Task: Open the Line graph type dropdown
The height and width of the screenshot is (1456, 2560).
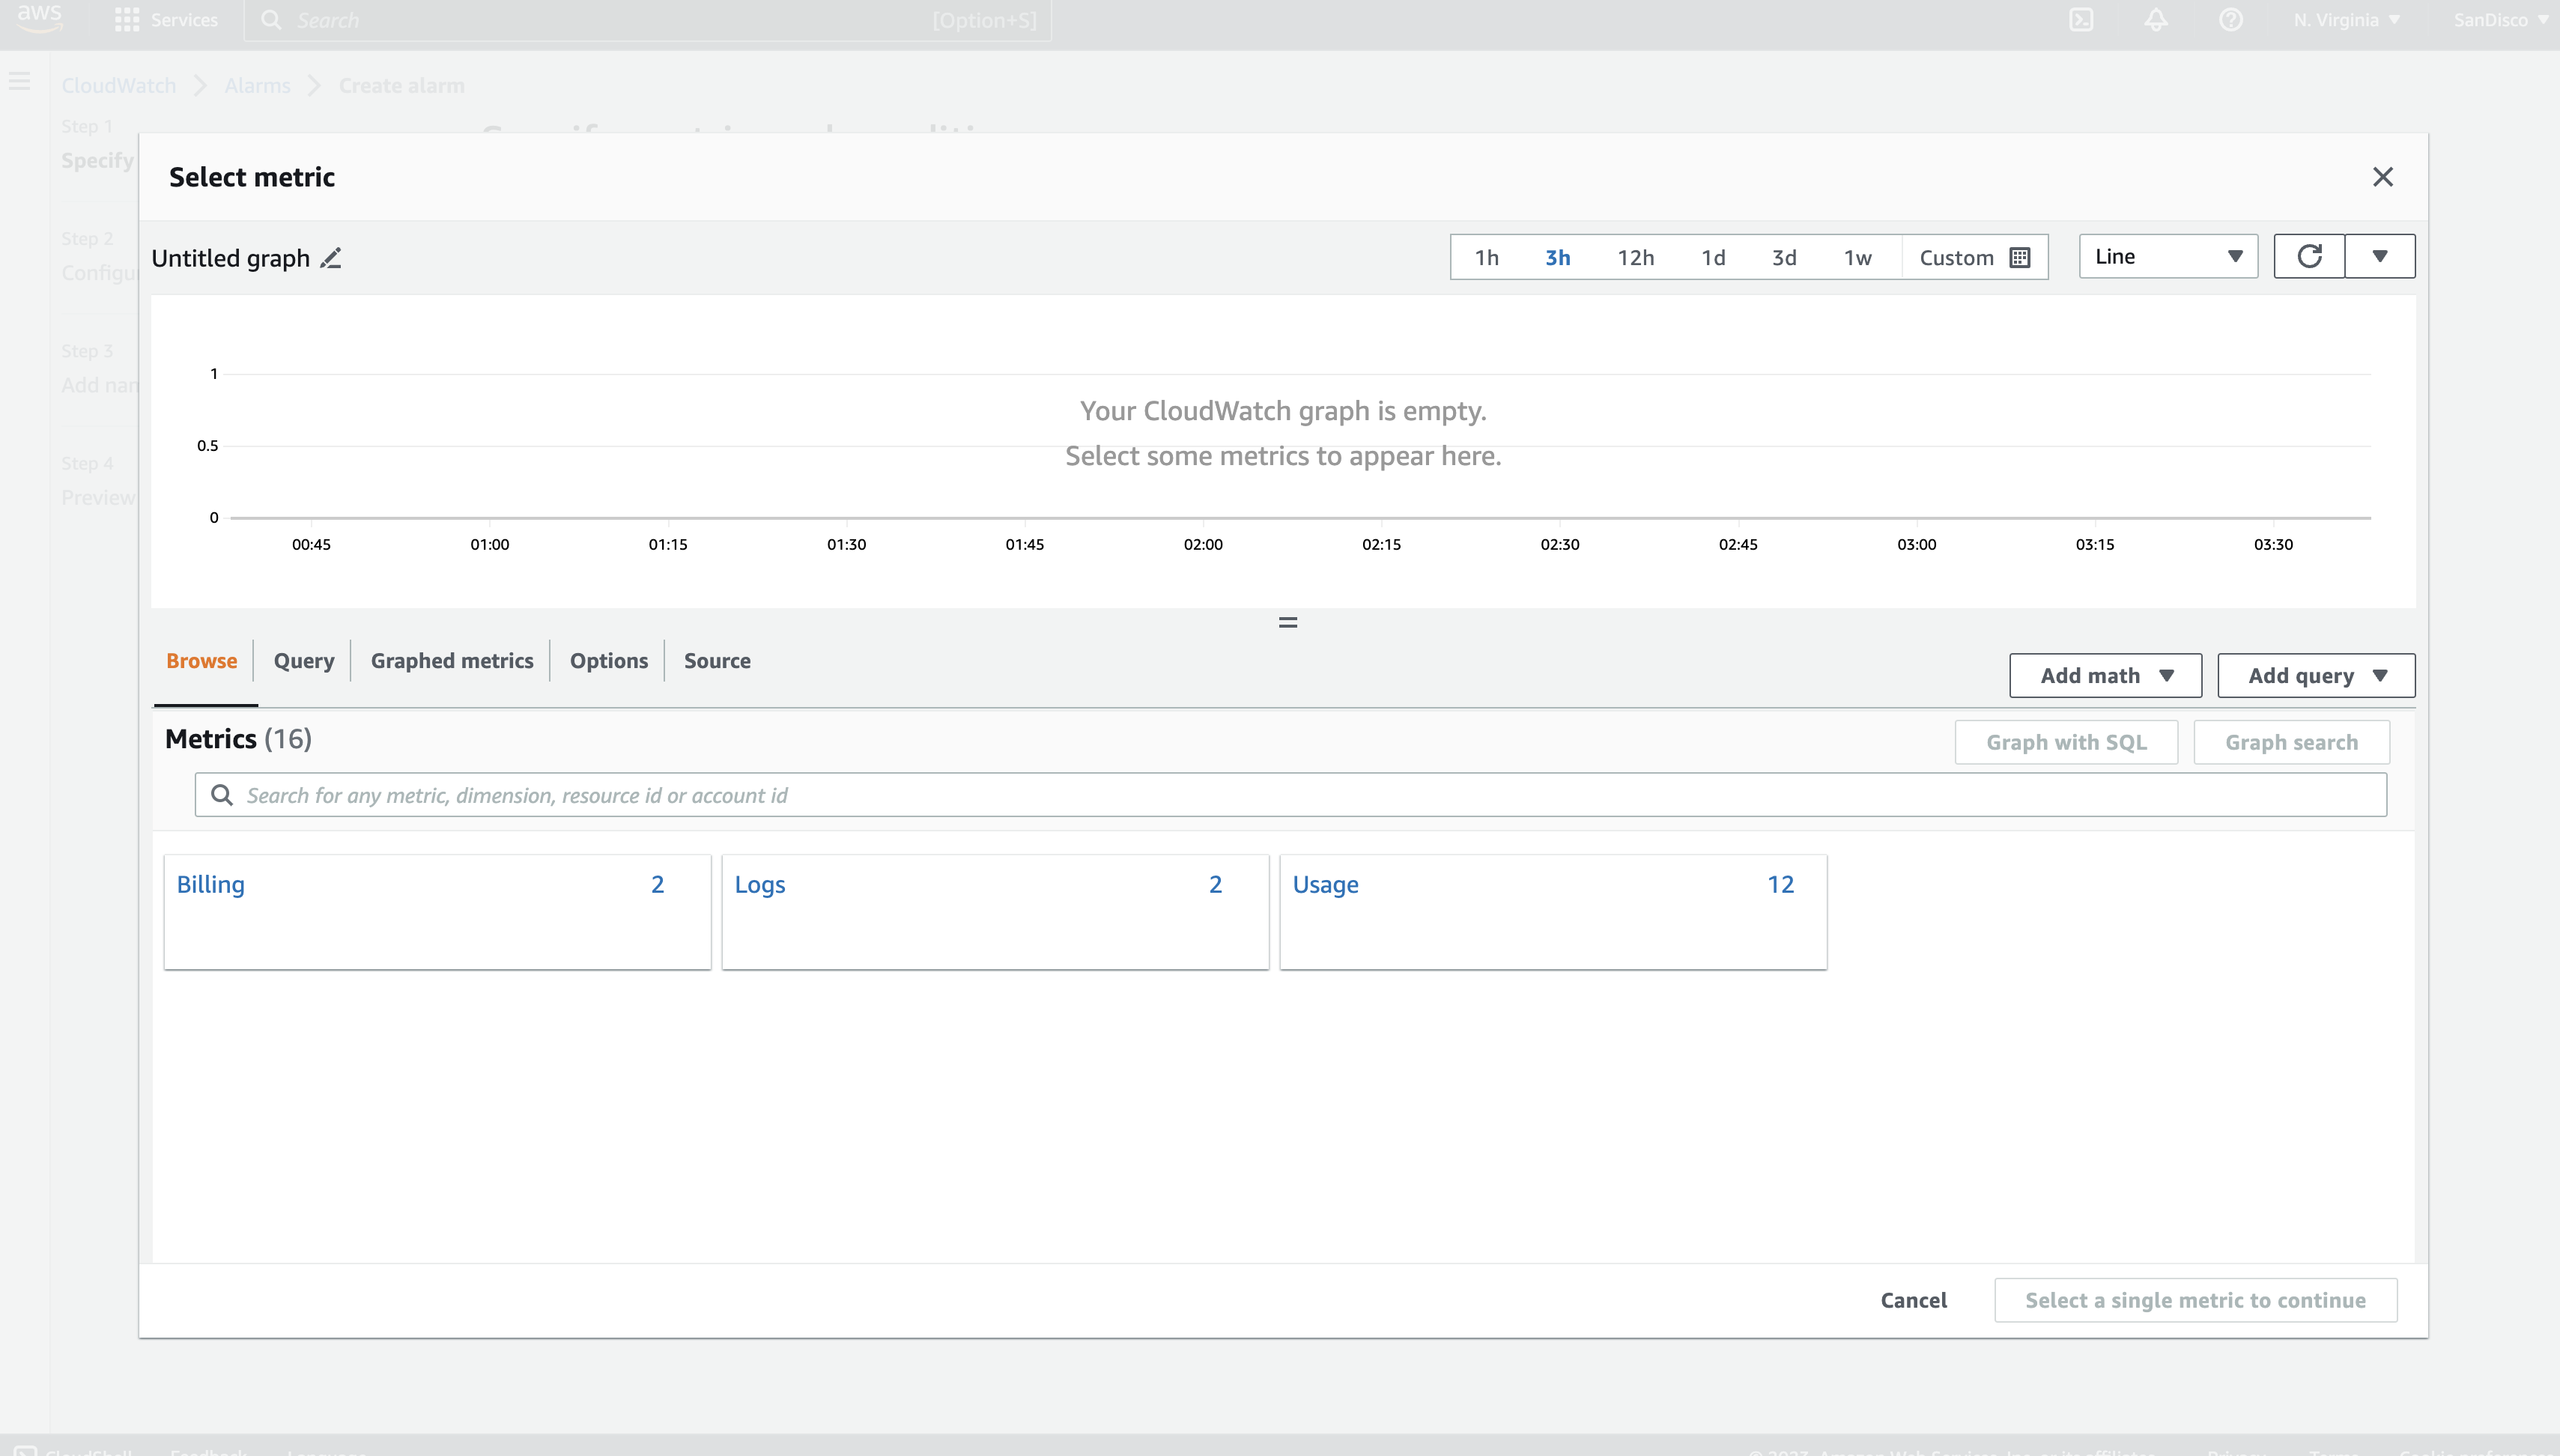Action: pos(2167,256)
